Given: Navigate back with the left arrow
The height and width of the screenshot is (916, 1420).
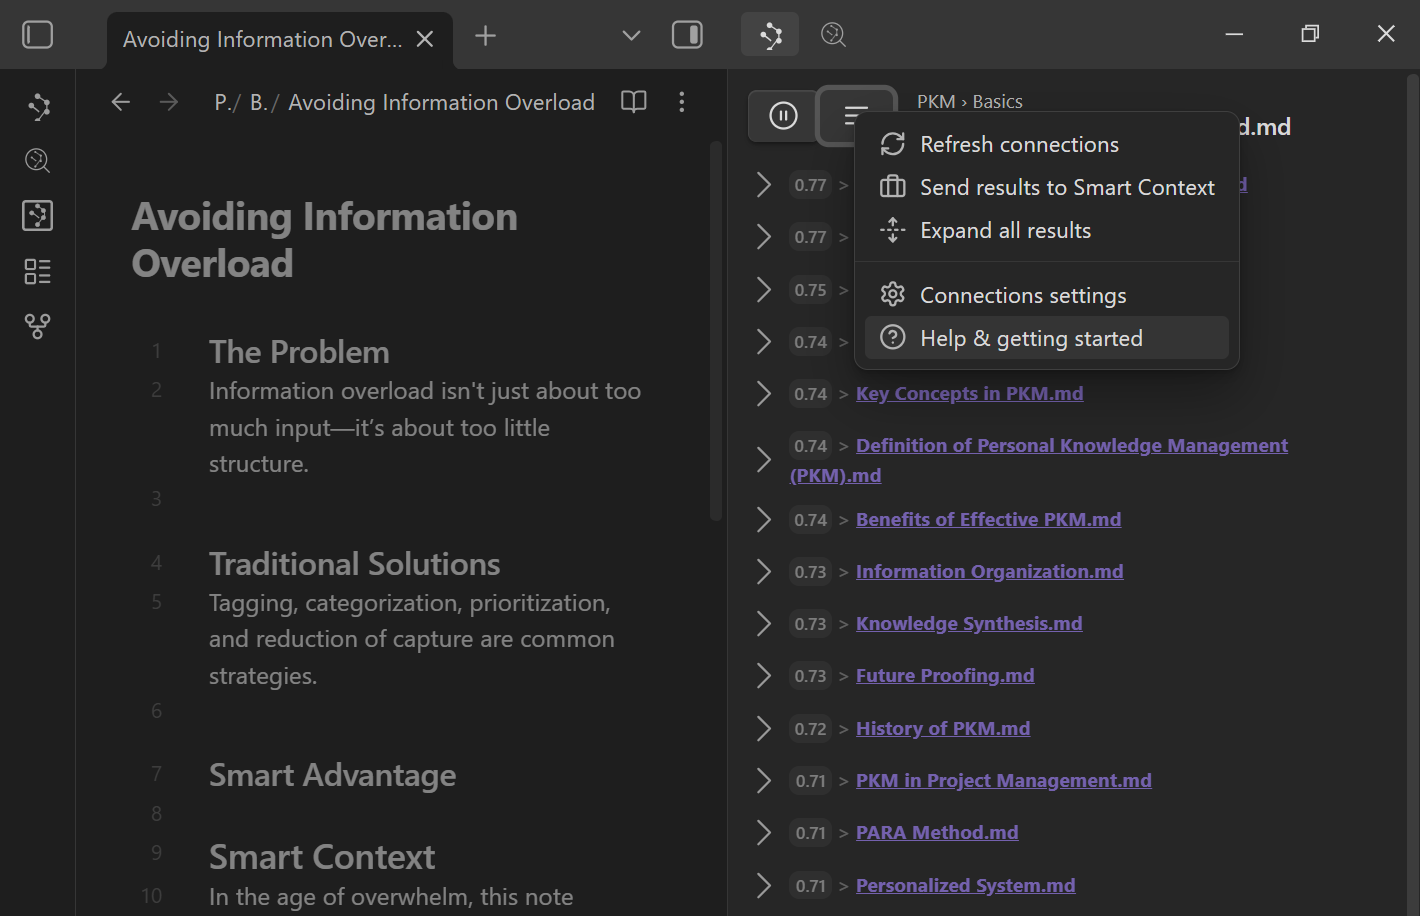Looking at the screenshot, I should point(121,102).
